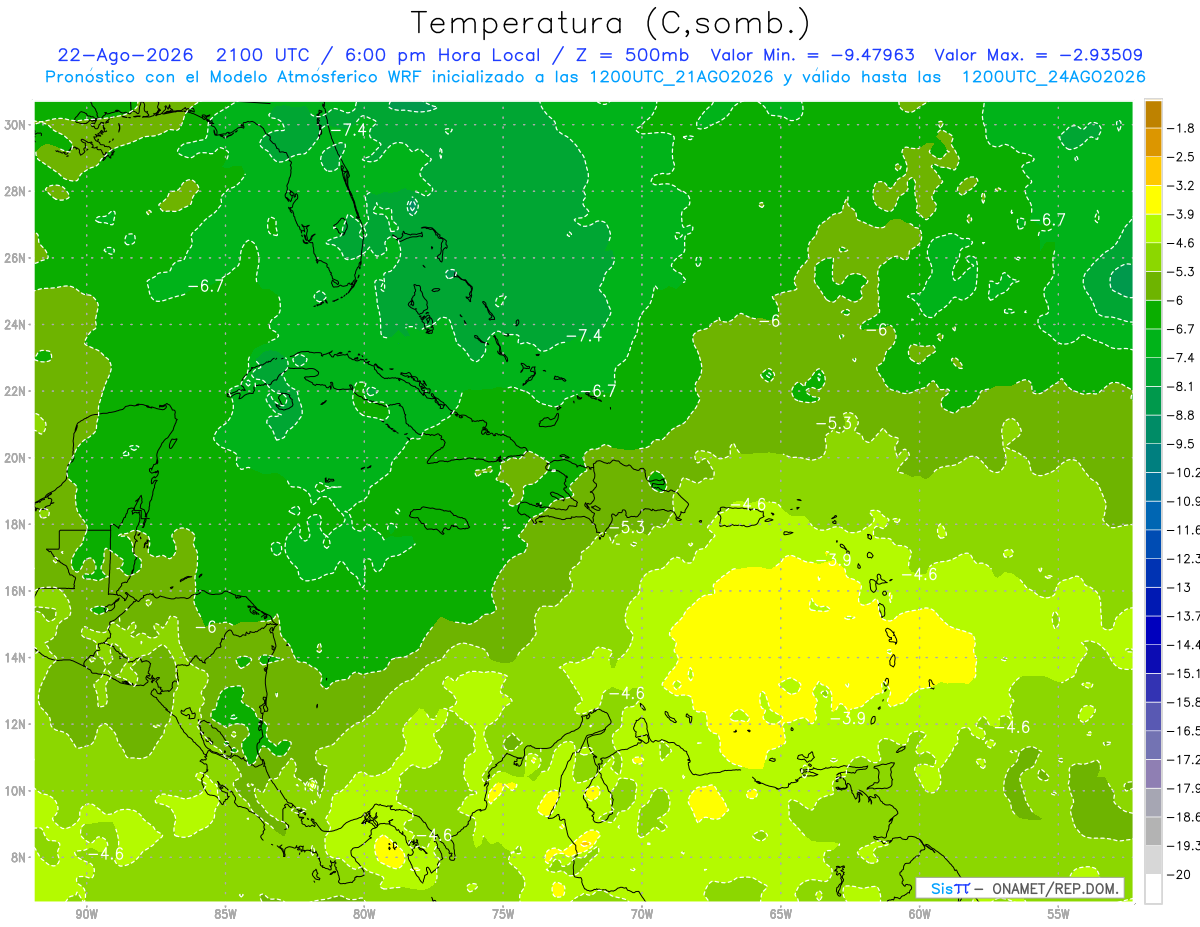This screenshot has height=927, width=1200.
Task: Click the '1200UTC_24AGO2026' valid-until timestamp
Action: 1054,77
